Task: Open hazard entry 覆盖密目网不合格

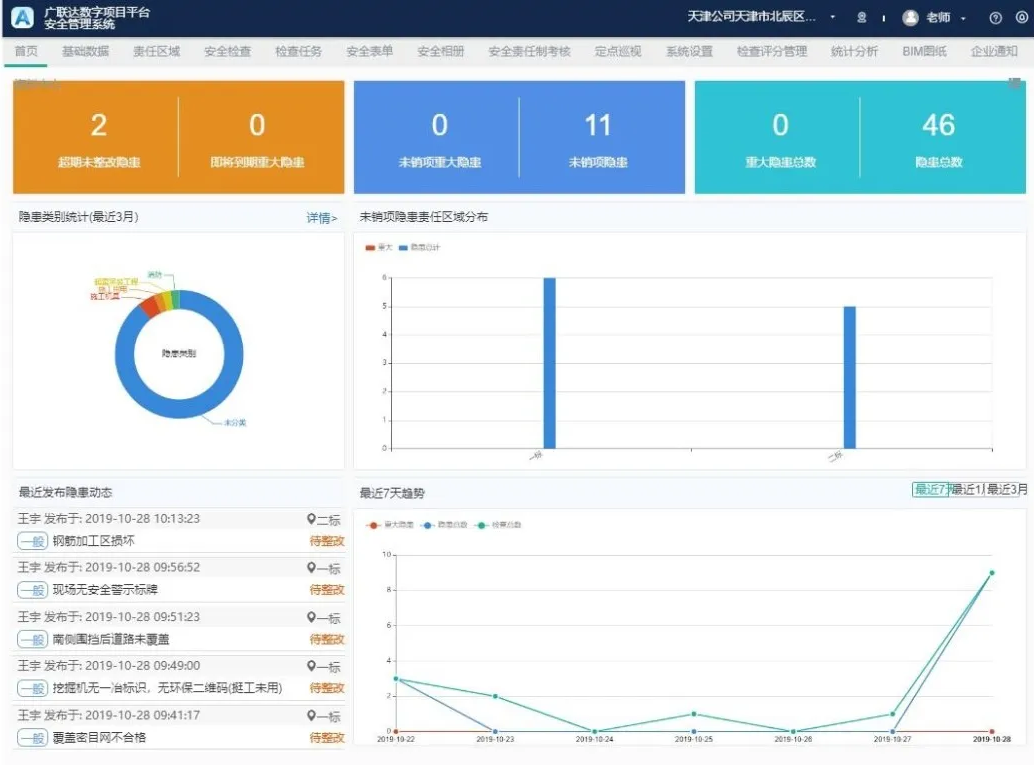Action: 100,738
